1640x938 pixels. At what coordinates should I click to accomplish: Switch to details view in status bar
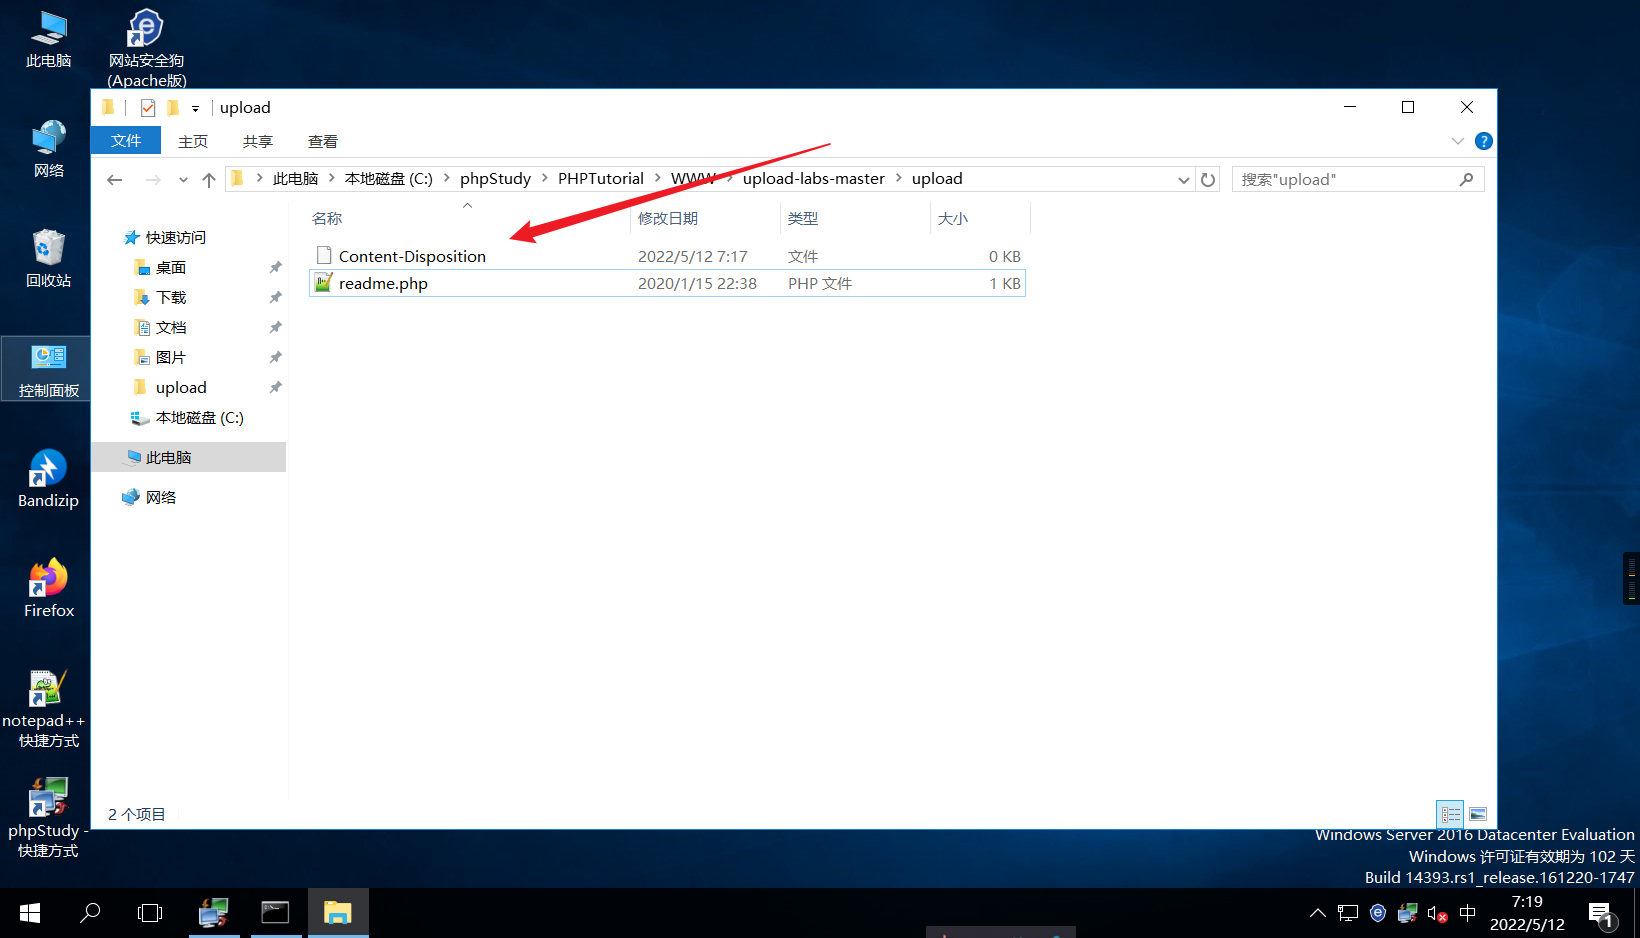[1450, 814]
